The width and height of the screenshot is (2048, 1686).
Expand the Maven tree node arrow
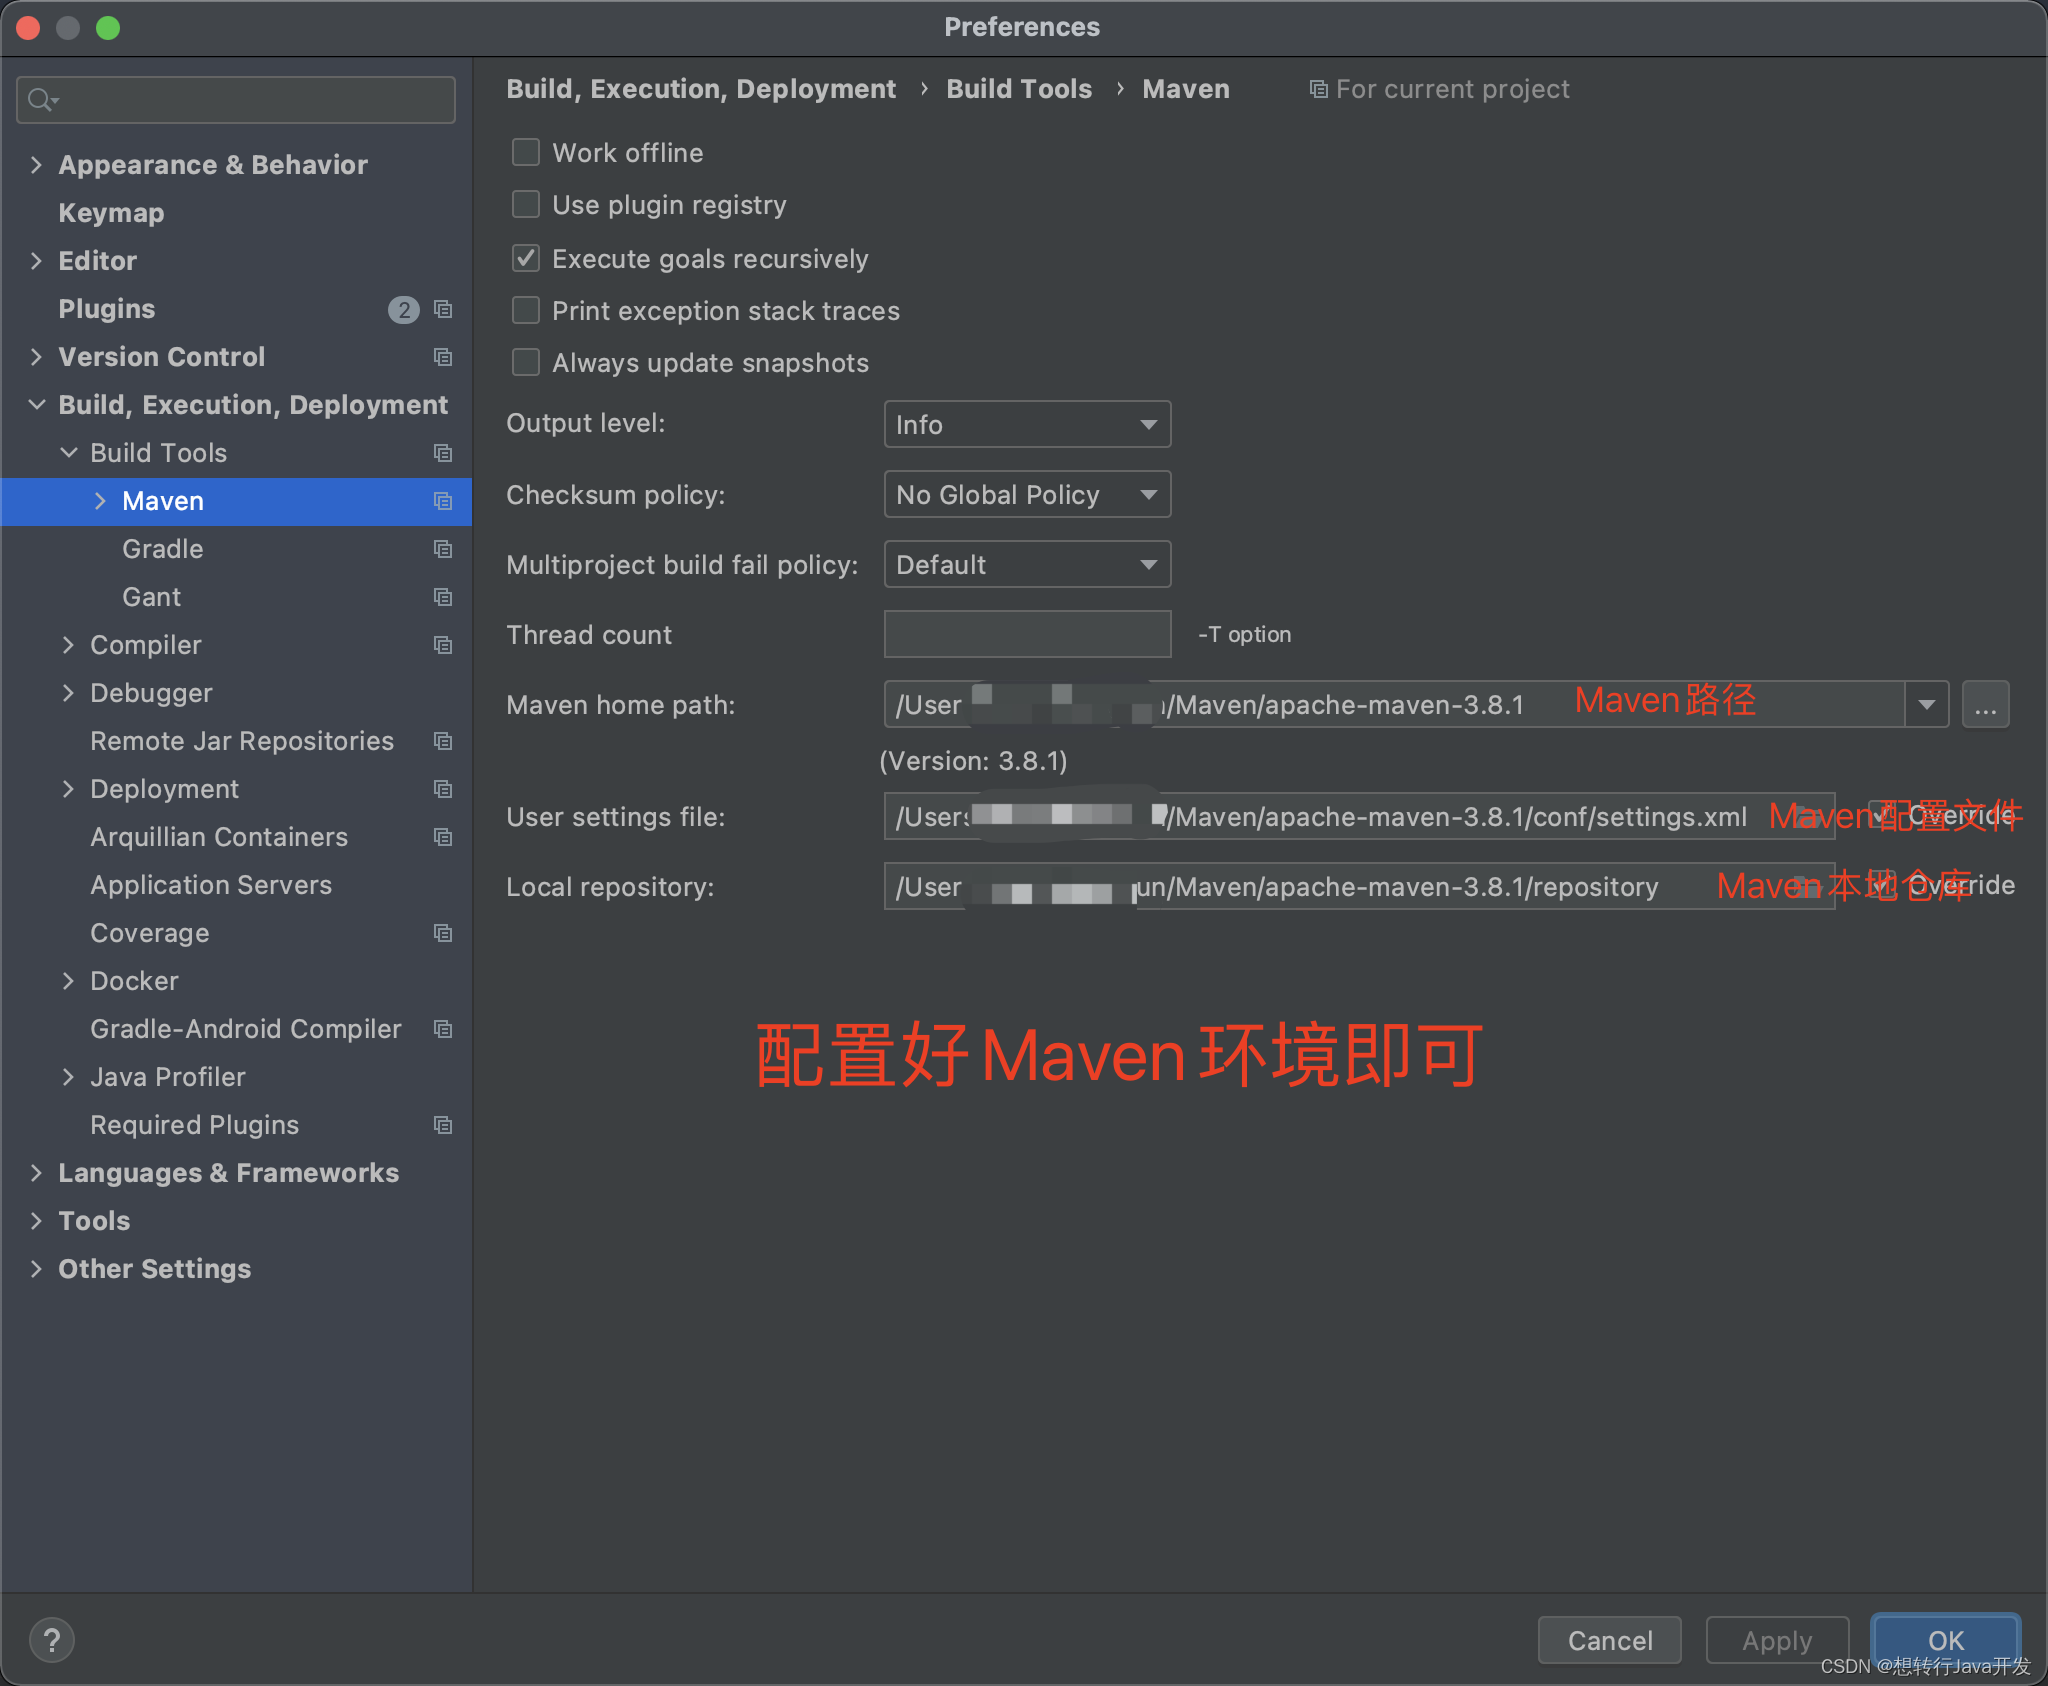pos(100,501)
